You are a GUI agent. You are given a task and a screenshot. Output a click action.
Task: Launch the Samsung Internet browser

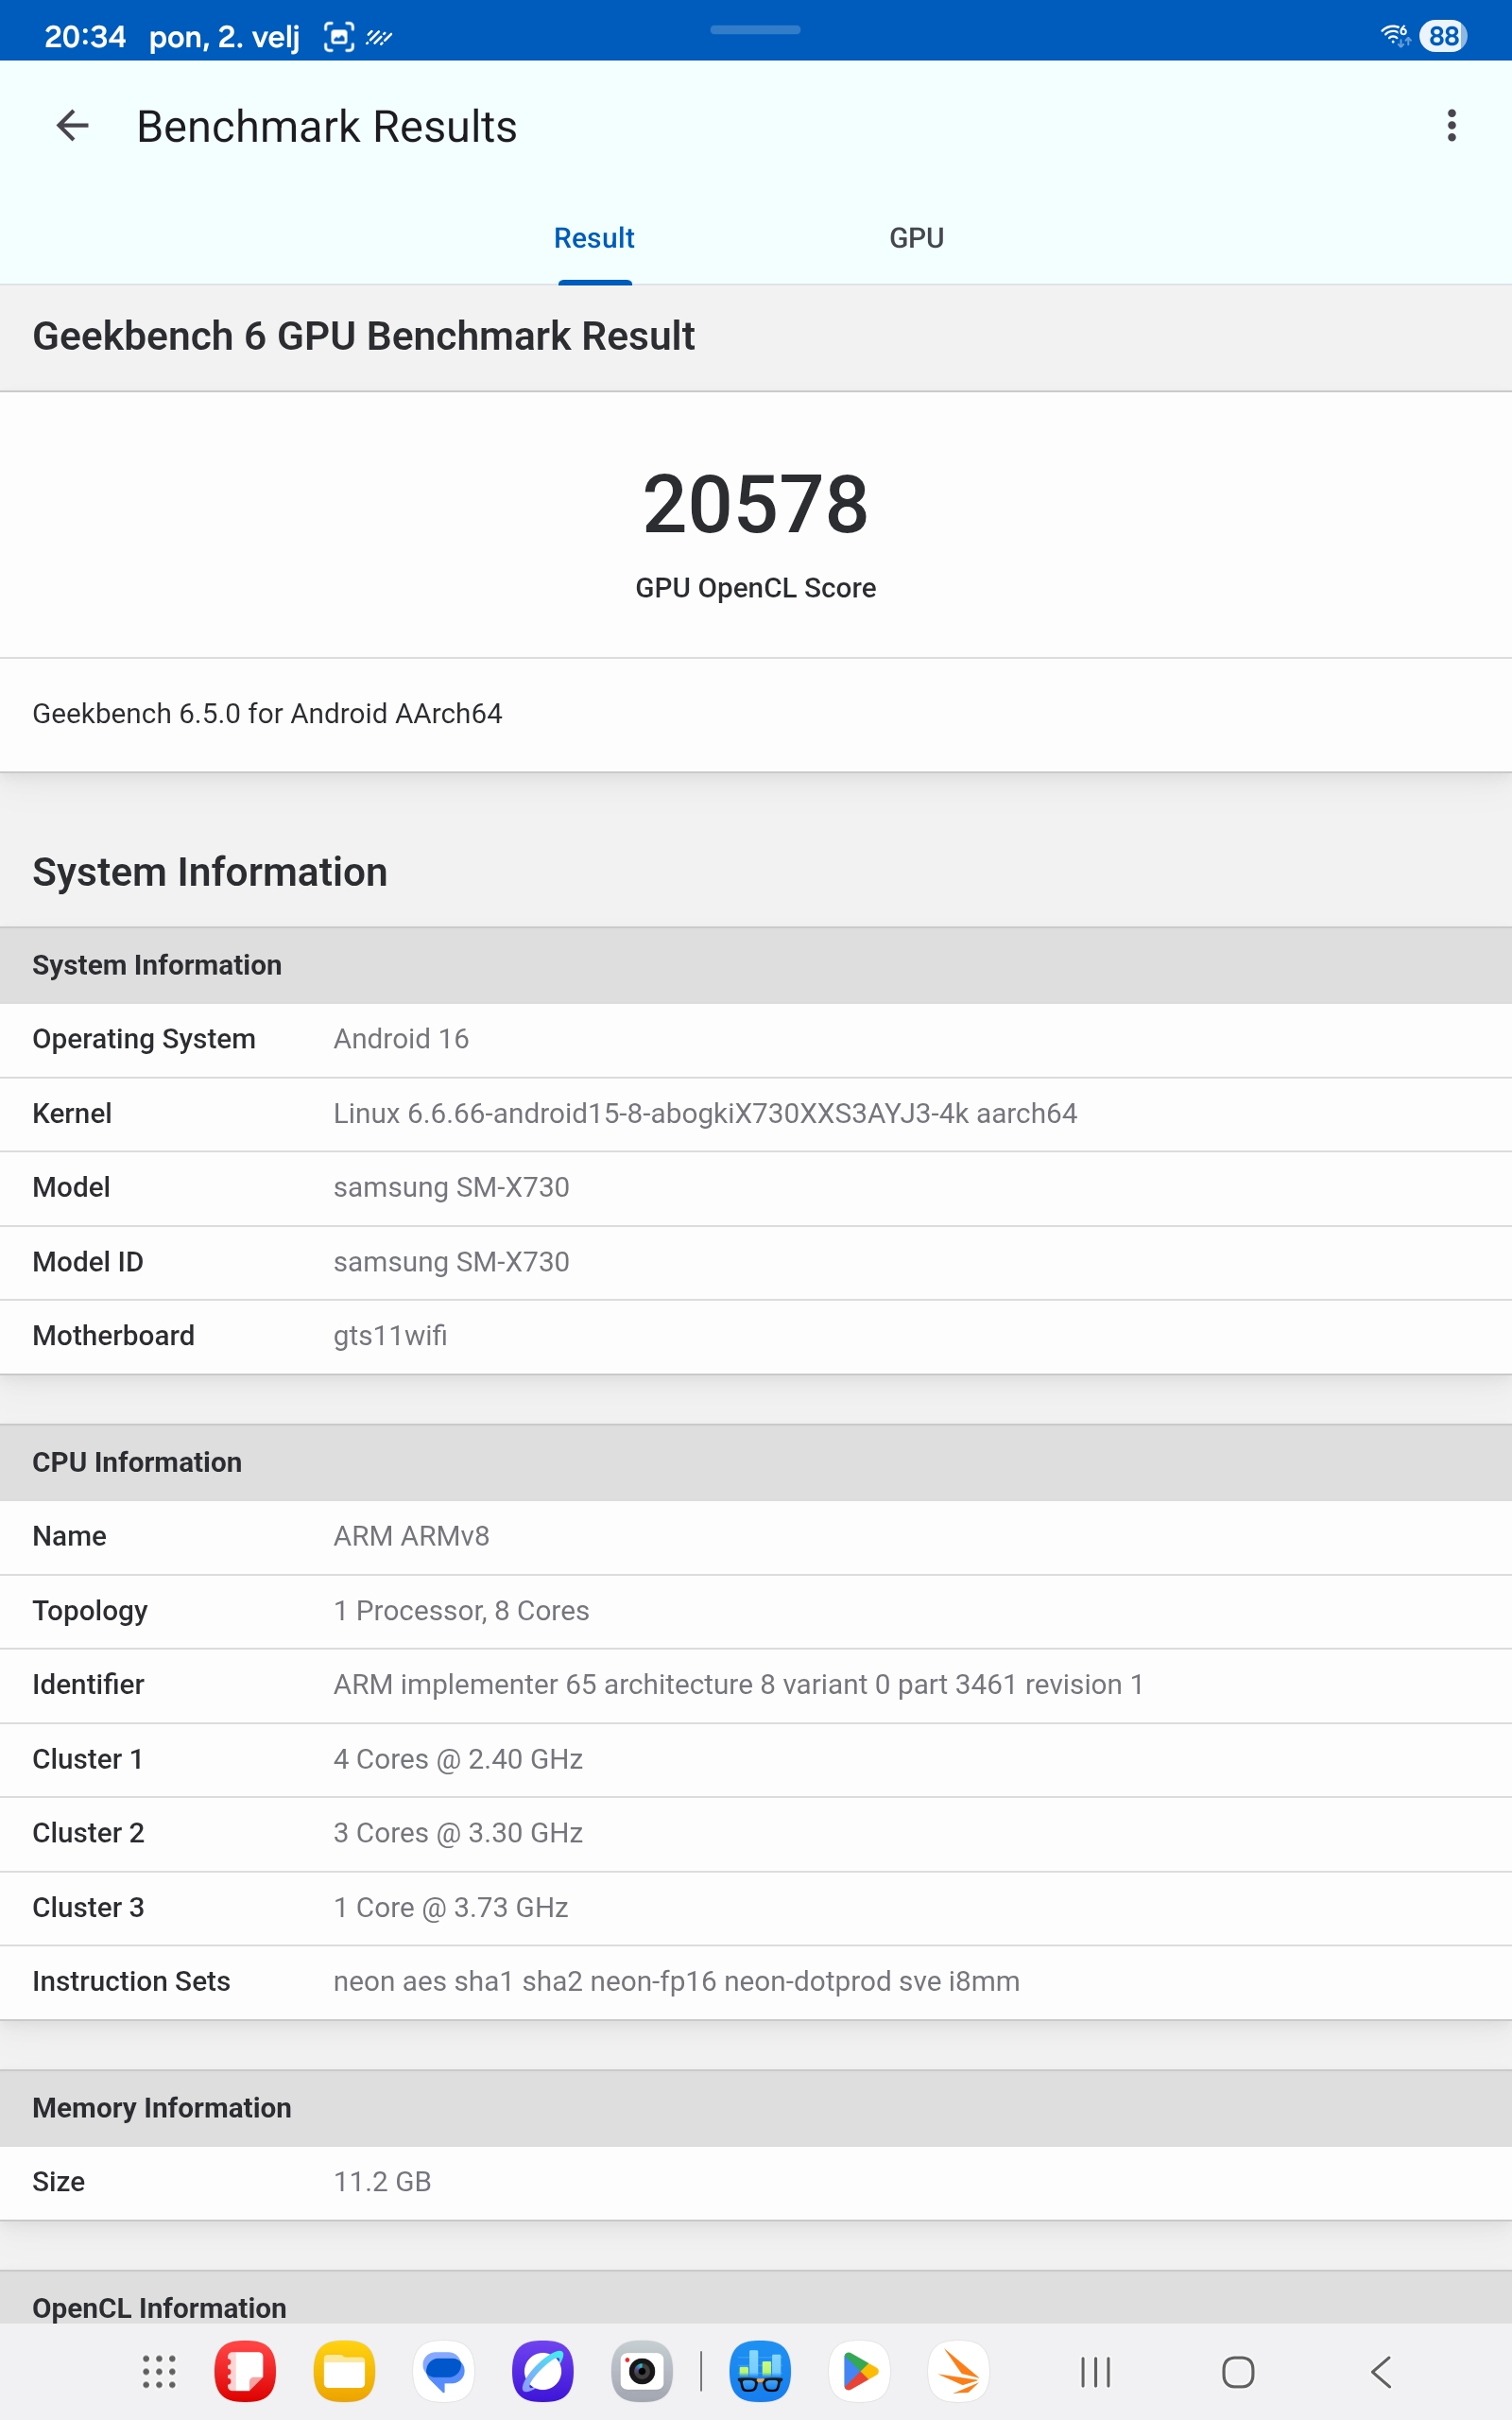tap(543, 2371)
